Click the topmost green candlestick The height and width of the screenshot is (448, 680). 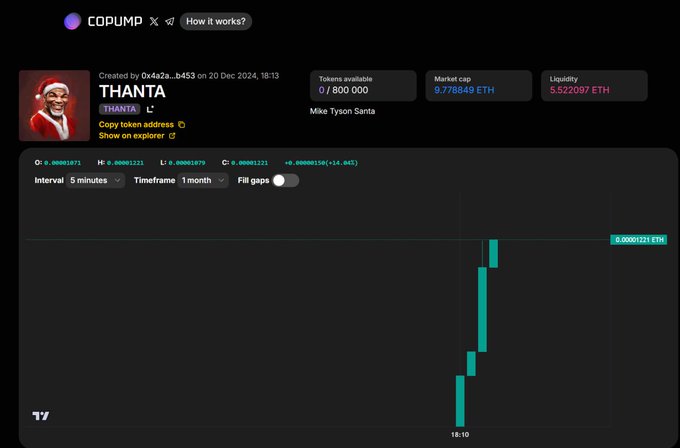click(494, 254)
